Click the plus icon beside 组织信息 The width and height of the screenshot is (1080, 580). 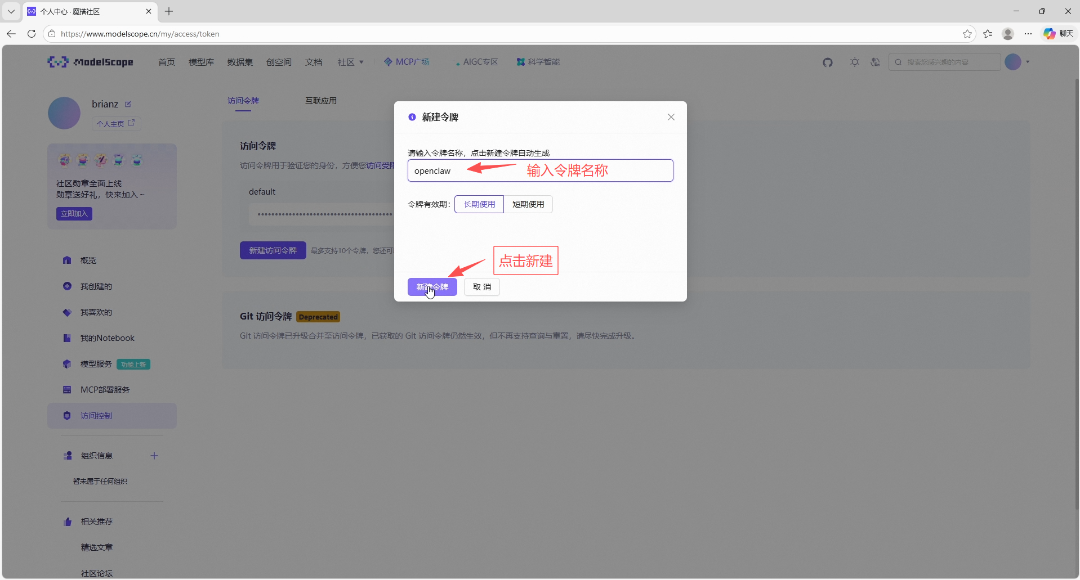pyautogui.click(x=154, y=455)
